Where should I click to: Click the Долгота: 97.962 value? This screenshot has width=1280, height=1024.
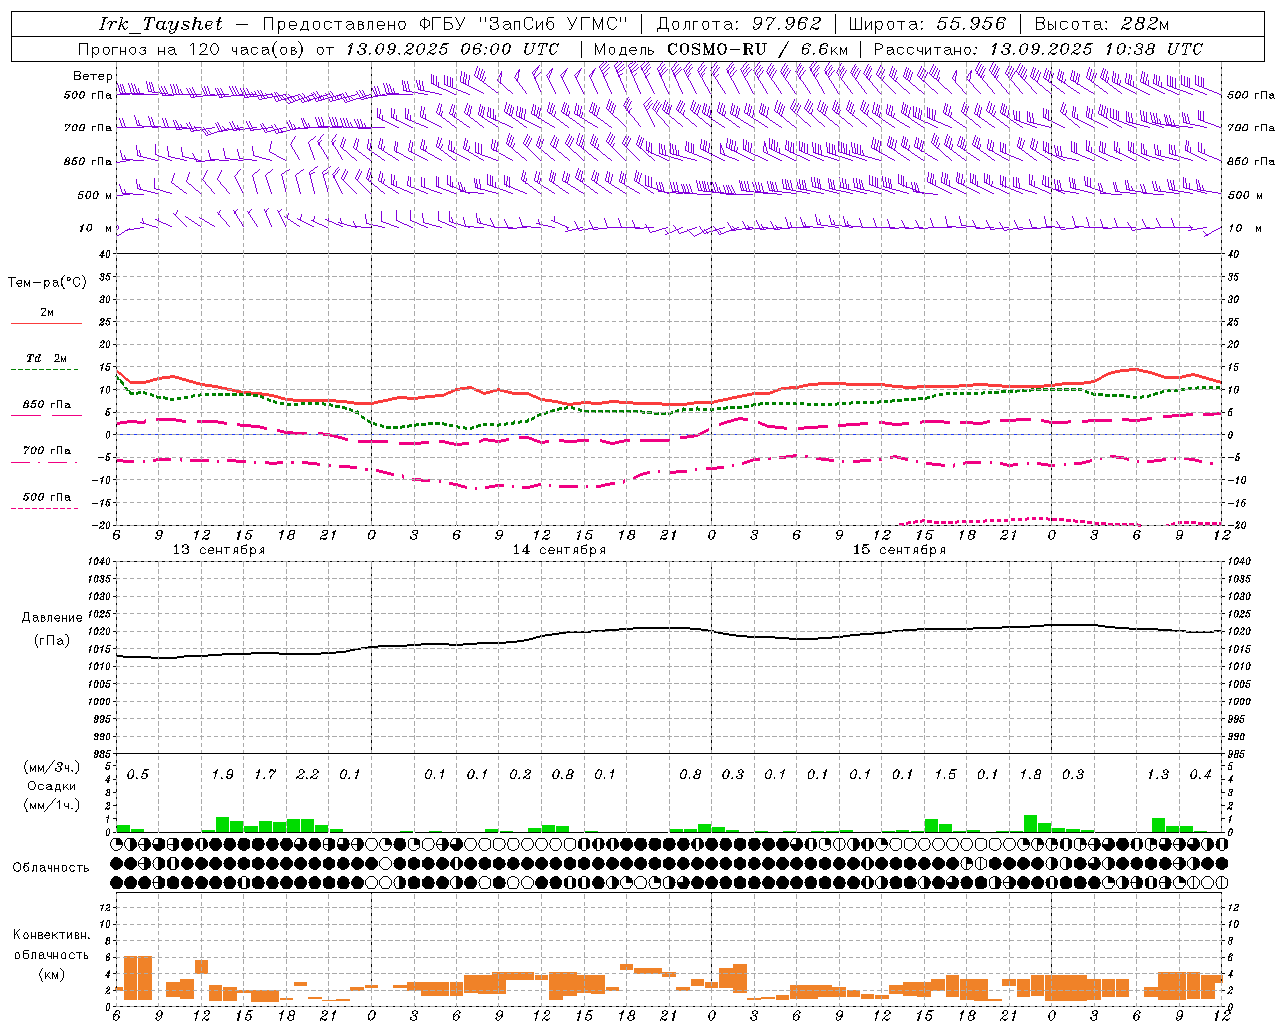[x=738, y=24]
